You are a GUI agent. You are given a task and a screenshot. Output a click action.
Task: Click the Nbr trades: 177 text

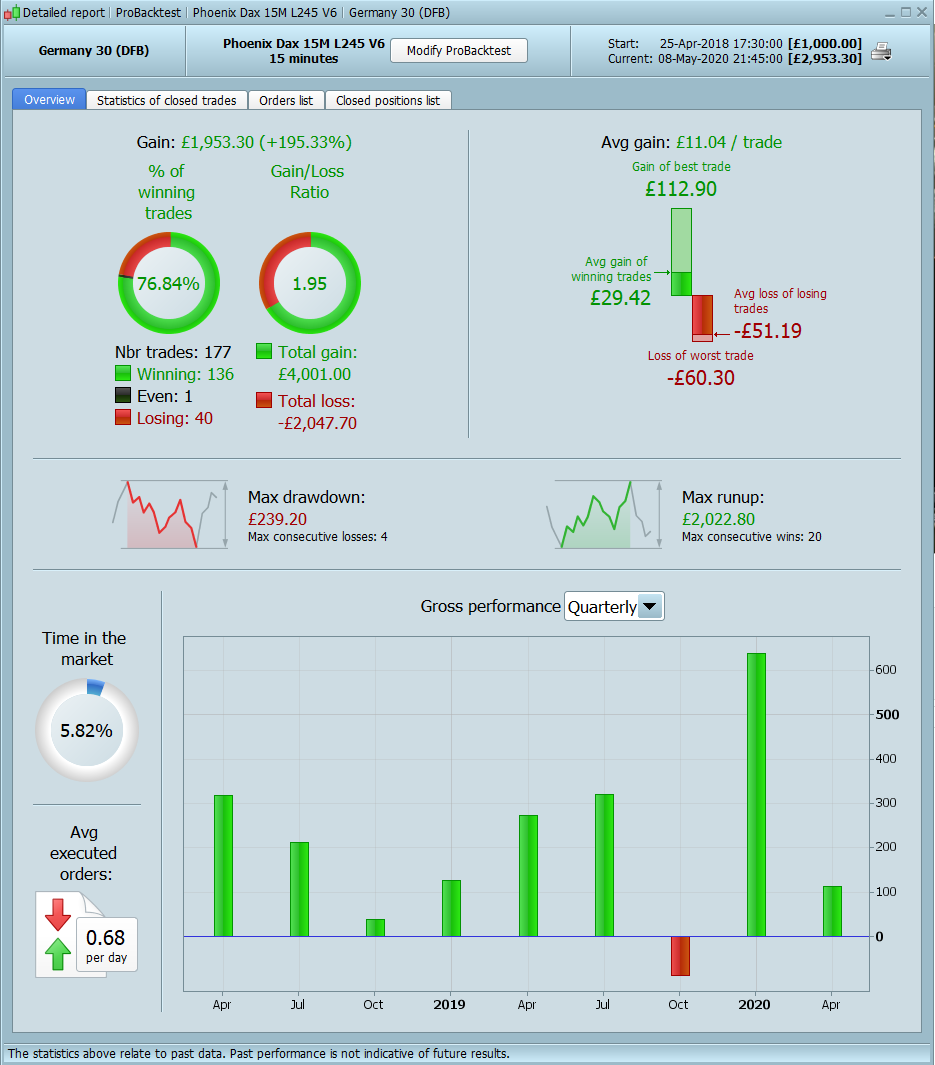point(173,352)
